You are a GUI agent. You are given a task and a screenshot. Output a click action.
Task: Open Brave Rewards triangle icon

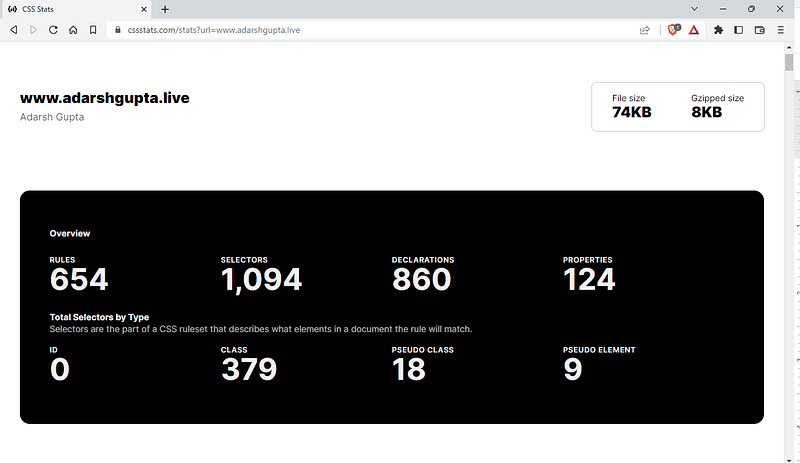pos(694,30)
